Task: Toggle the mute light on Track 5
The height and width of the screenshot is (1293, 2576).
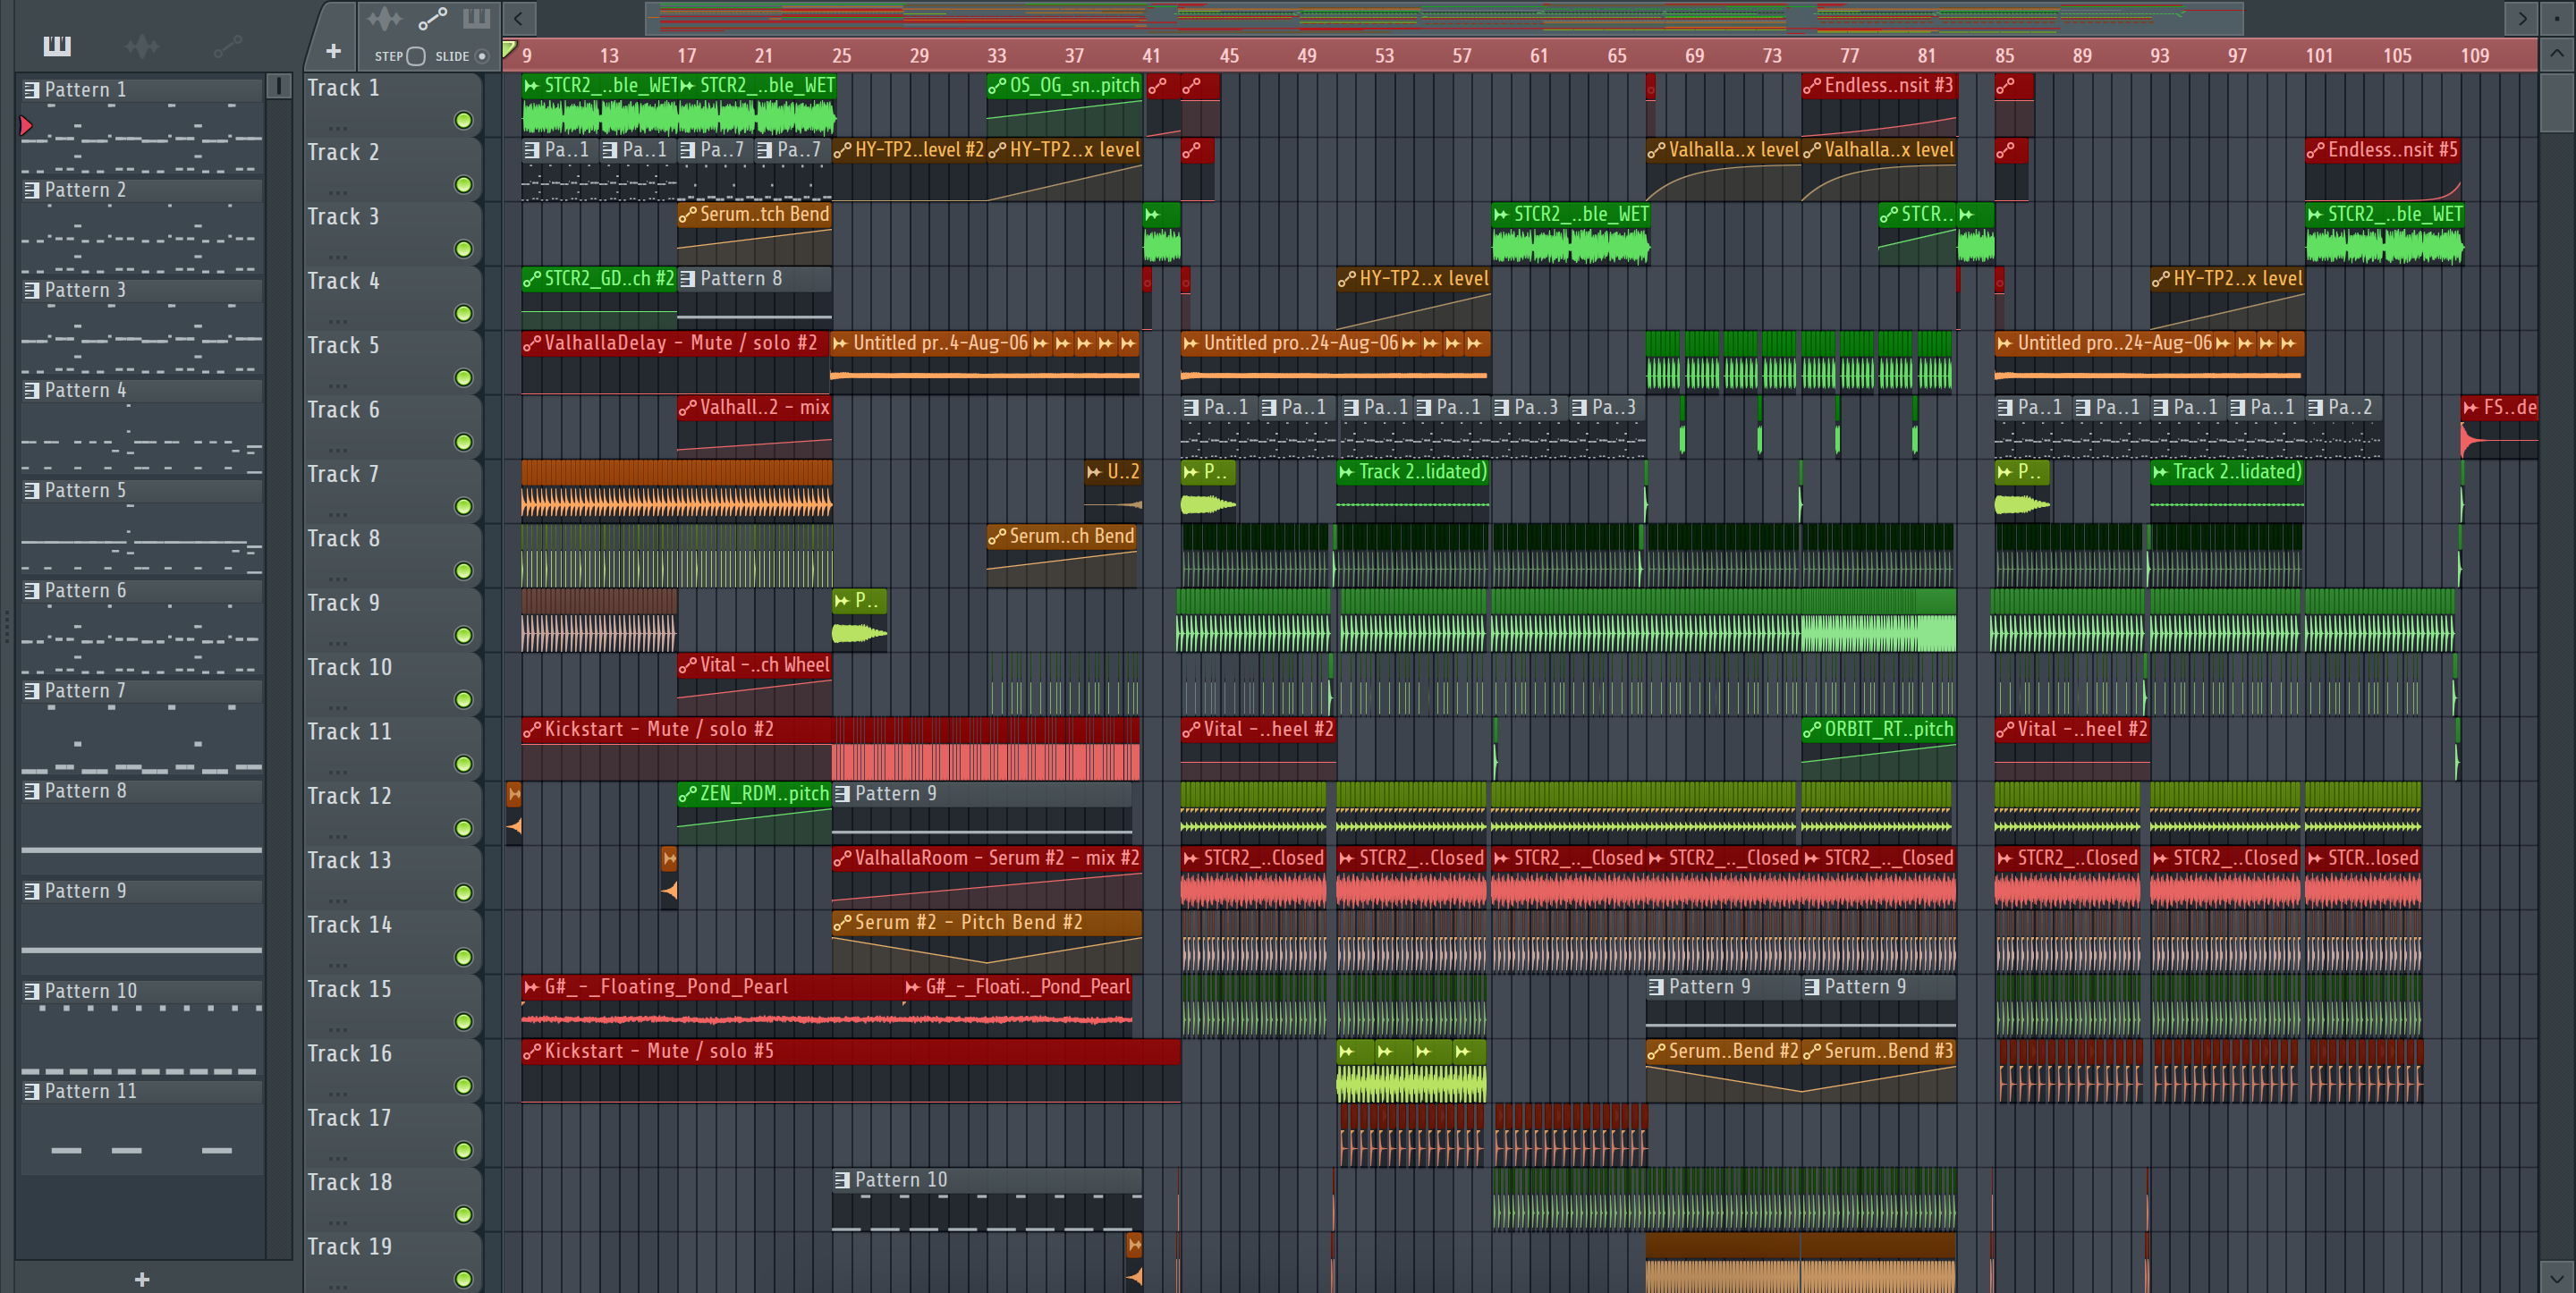Action: click(x=463, y=379)
